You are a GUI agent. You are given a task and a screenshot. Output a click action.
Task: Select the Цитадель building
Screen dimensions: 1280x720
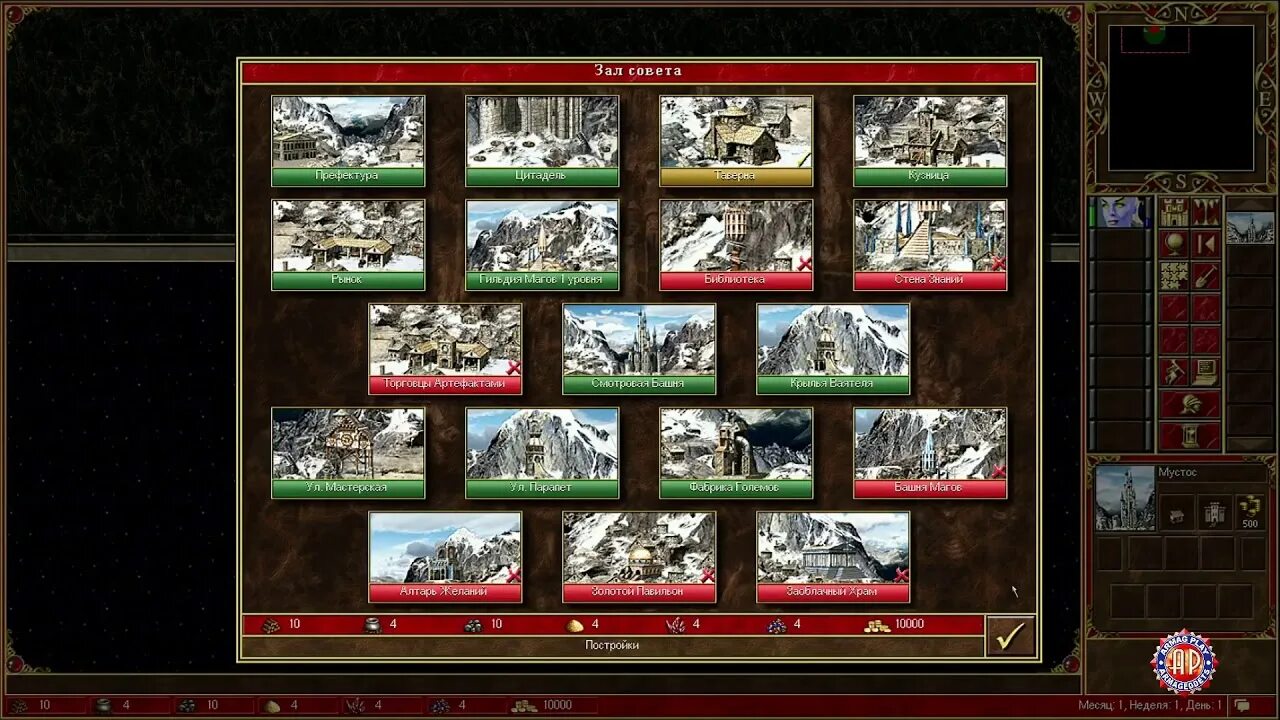542,141
